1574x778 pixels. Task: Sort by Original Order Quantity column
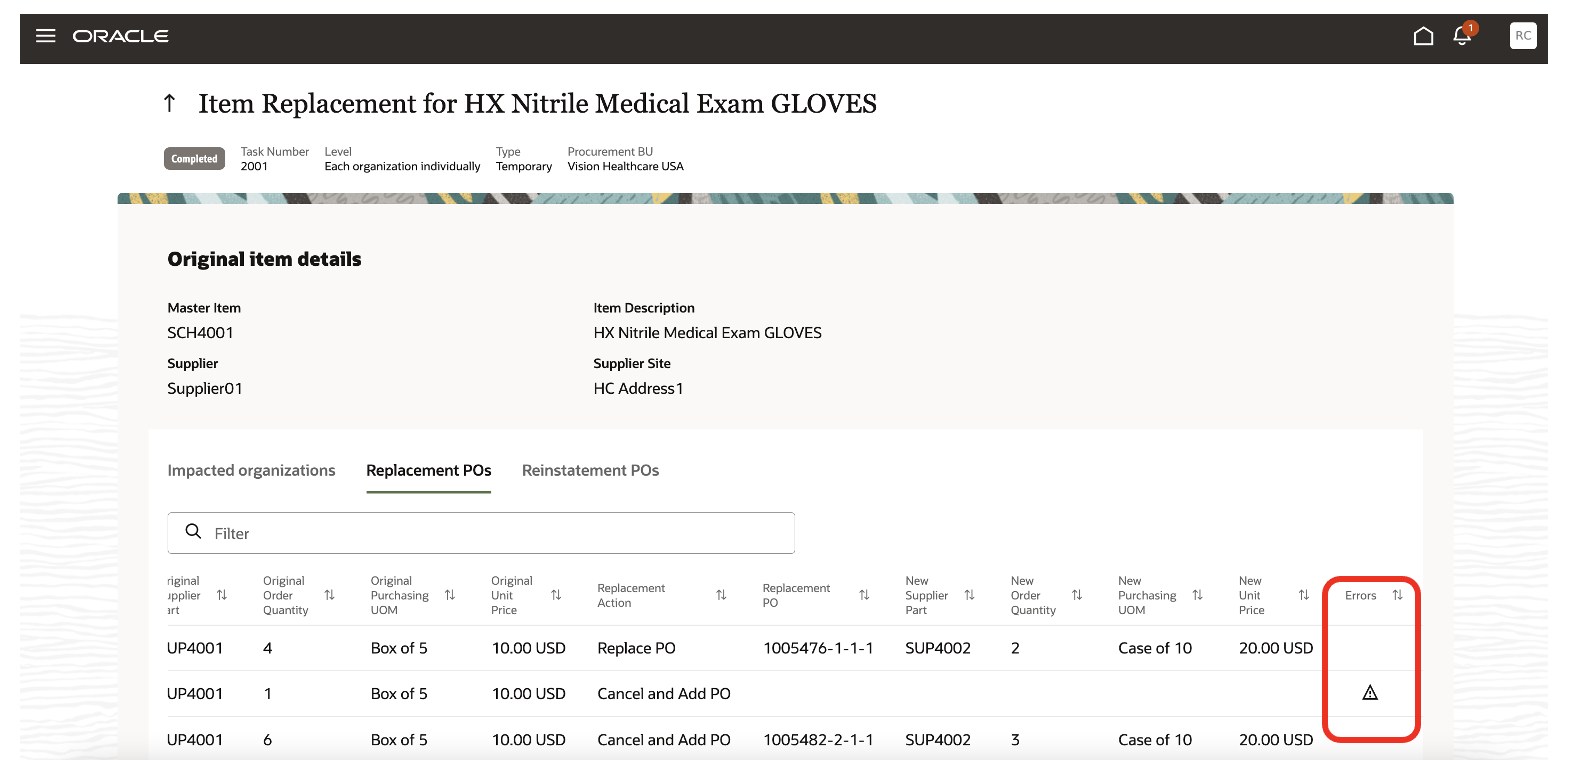[329, 595]
